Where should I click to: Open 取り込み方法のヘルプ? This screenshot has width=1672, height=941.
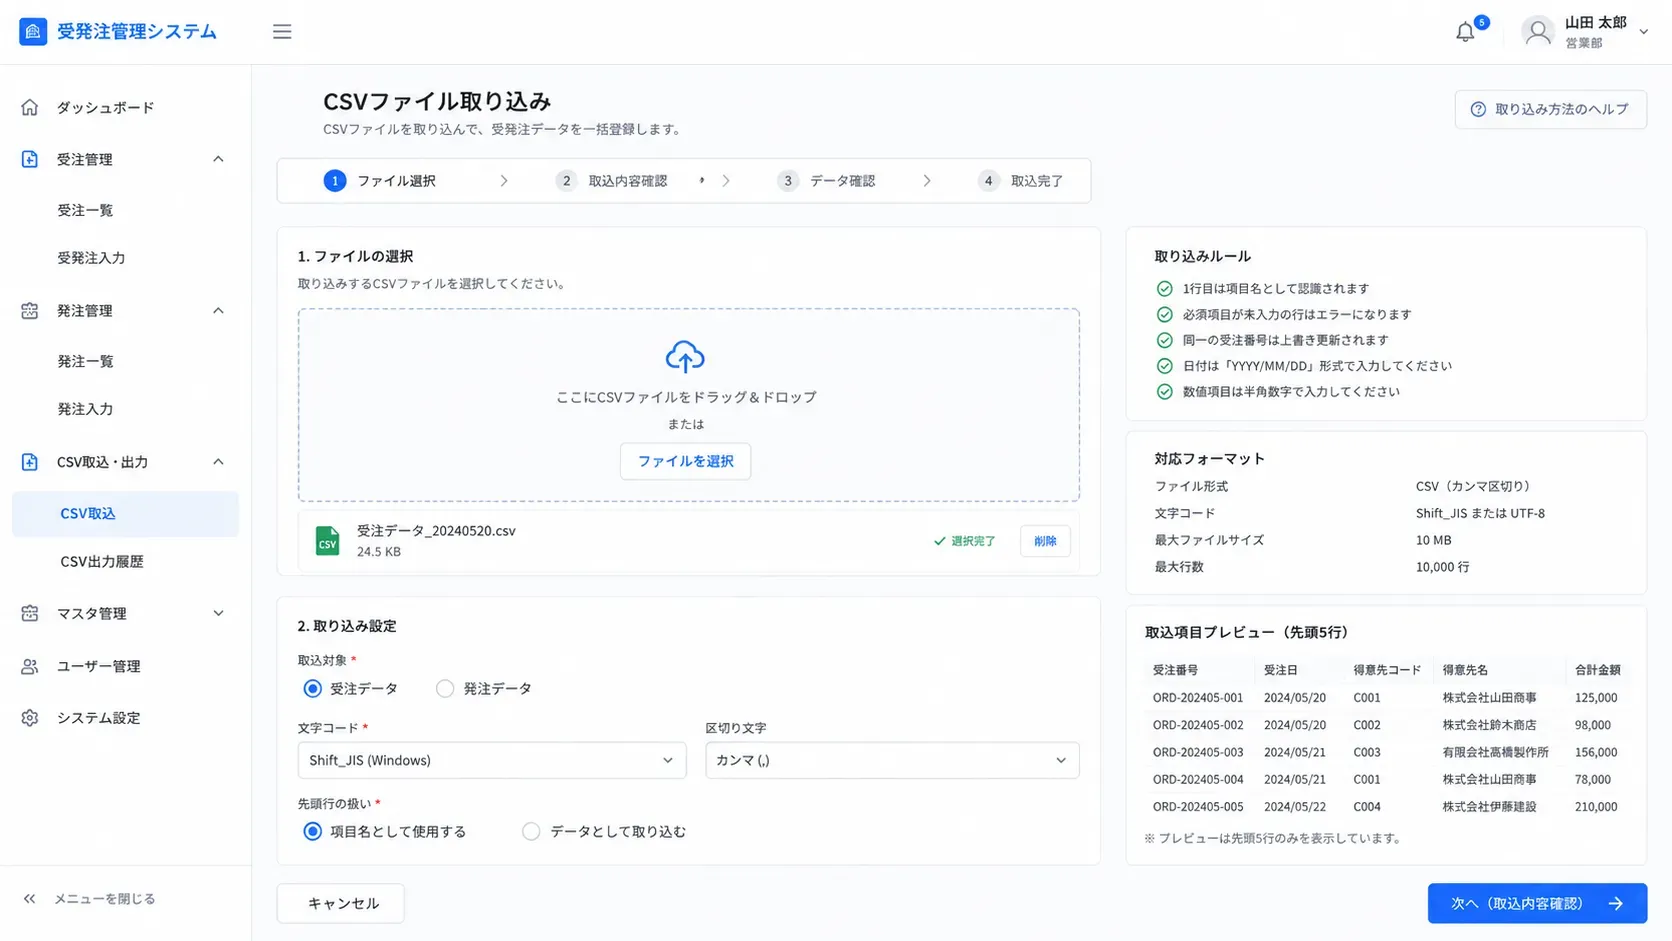(x=1551, y=110)
